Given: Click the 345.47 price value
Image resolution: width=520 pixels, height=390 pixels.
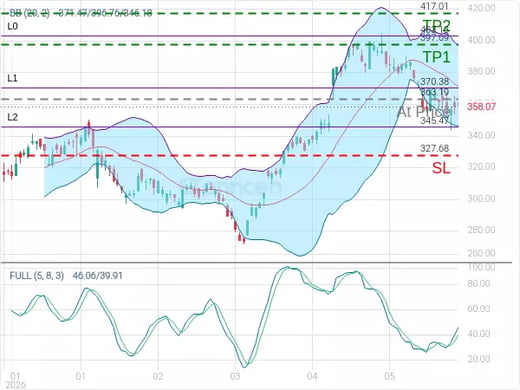Looking at the screenshot, I should tap(434, 120).
